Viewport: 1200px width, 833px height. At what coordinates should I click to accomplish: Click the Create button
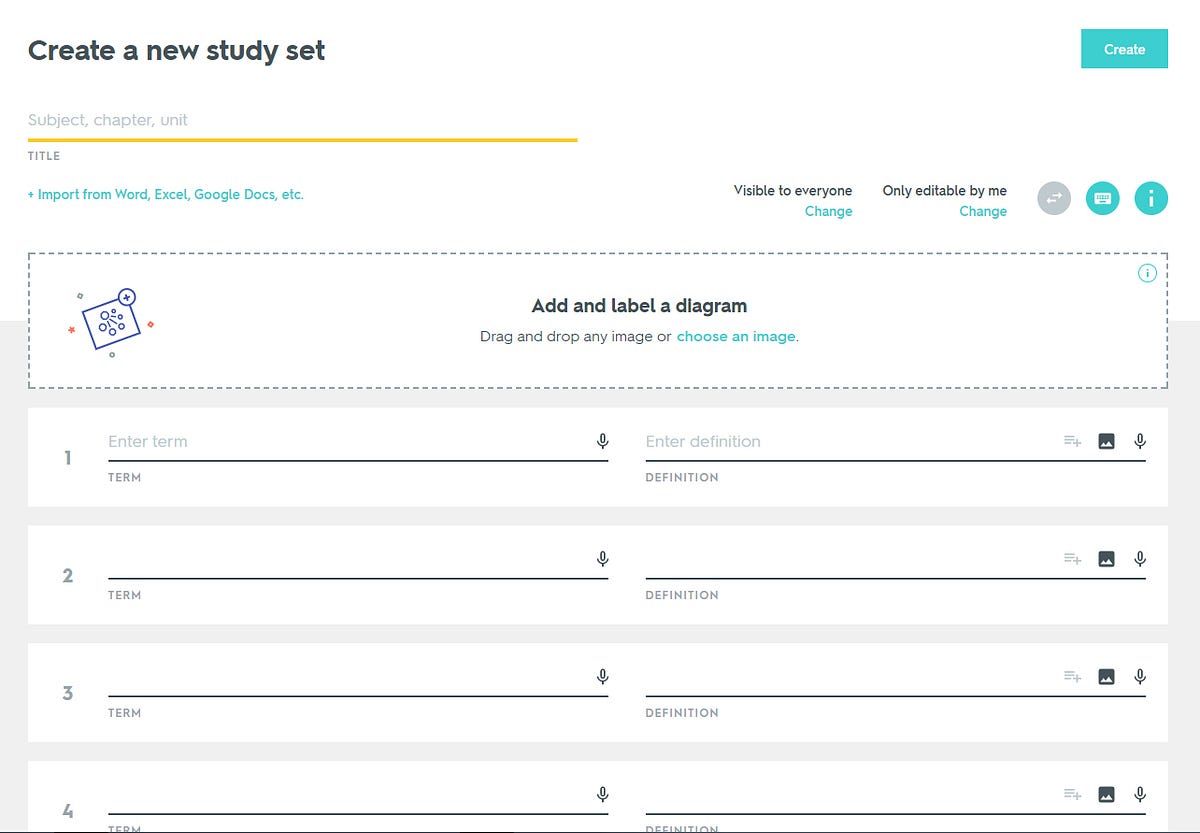pos(1124,48)
